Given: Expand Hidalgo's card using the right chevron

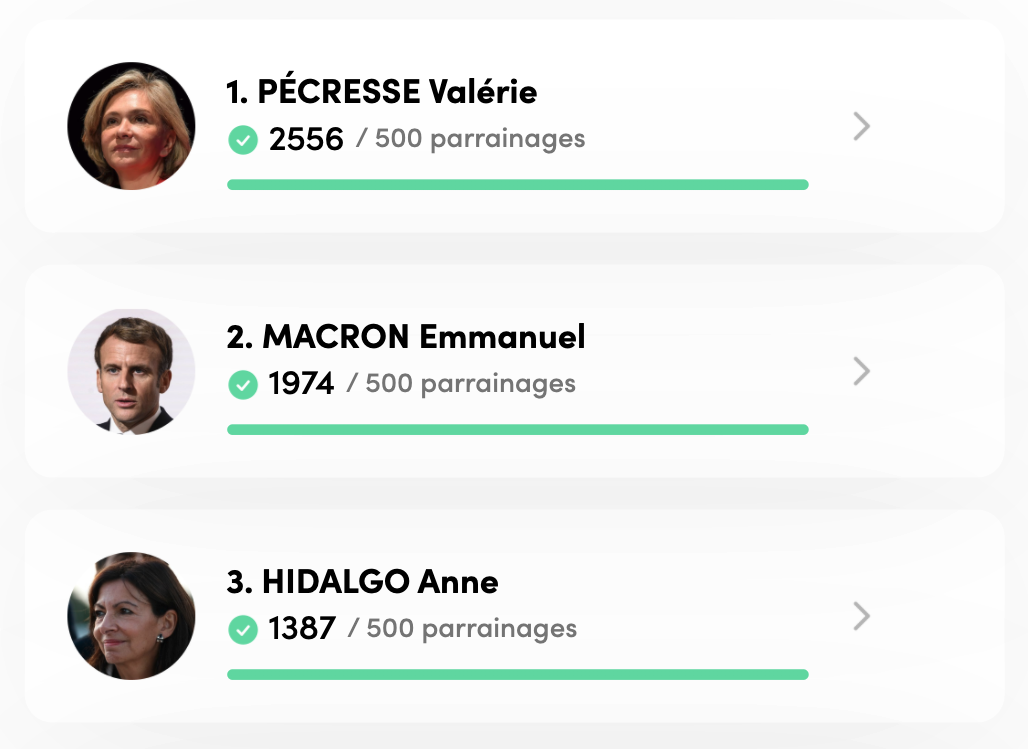Looking at the screenshot, I should (861, 616).
